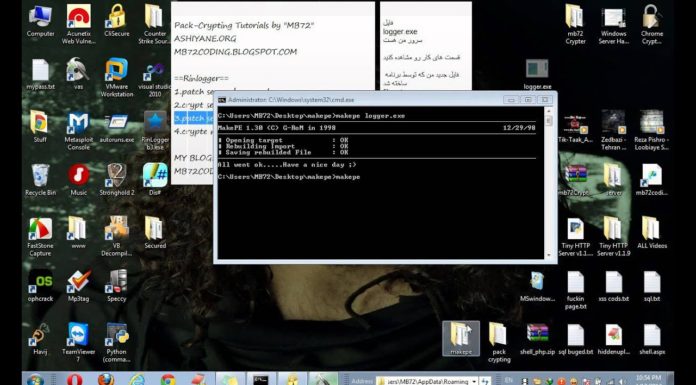The height and width of the screenshot is (385, 696).
Task: Open Tiny HTTP Server v1.2.9 folder
Action: coord(613,237)
